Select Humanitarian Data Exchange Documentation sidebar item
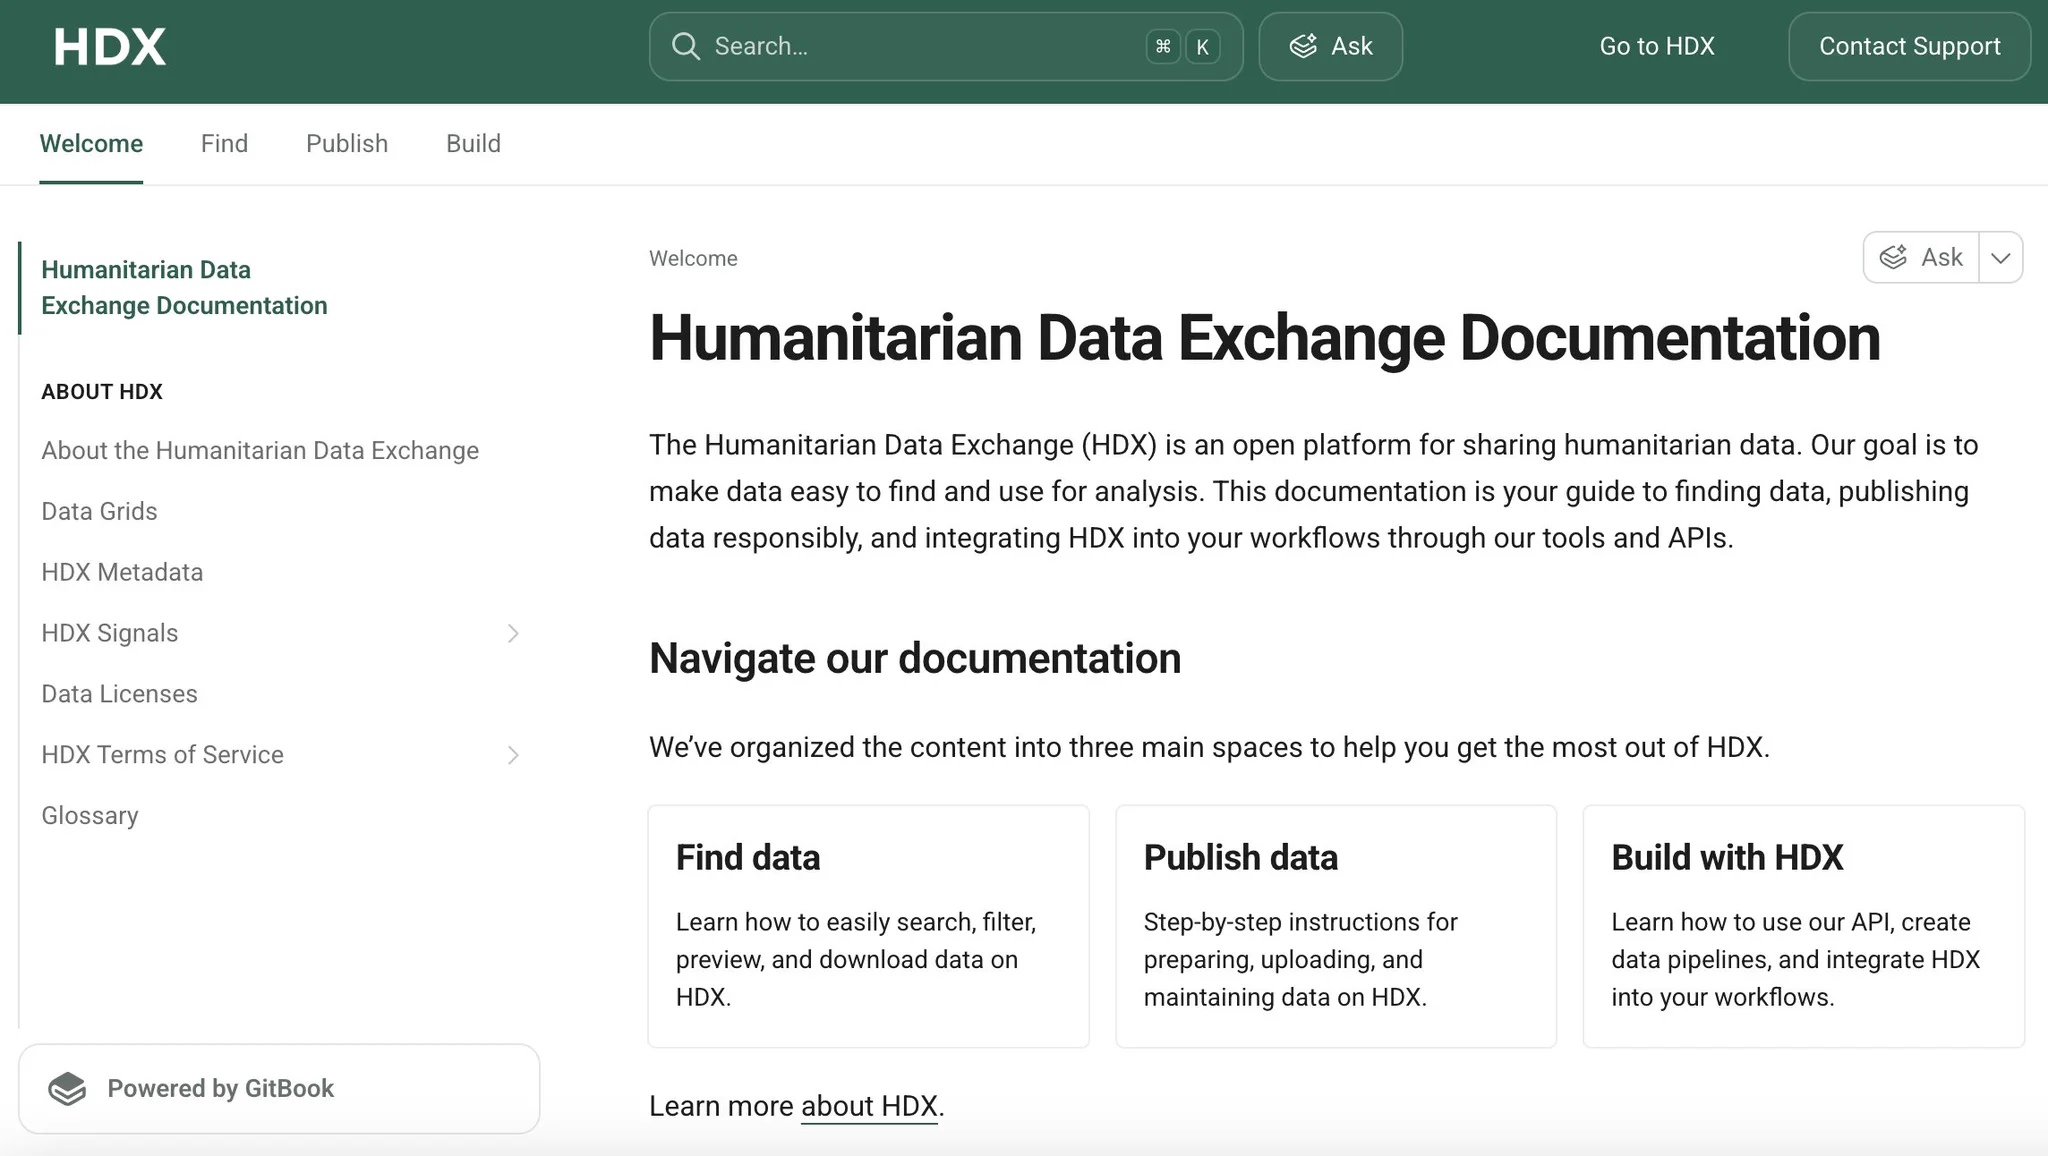The image size is (2048, 1156). point(184,287)
